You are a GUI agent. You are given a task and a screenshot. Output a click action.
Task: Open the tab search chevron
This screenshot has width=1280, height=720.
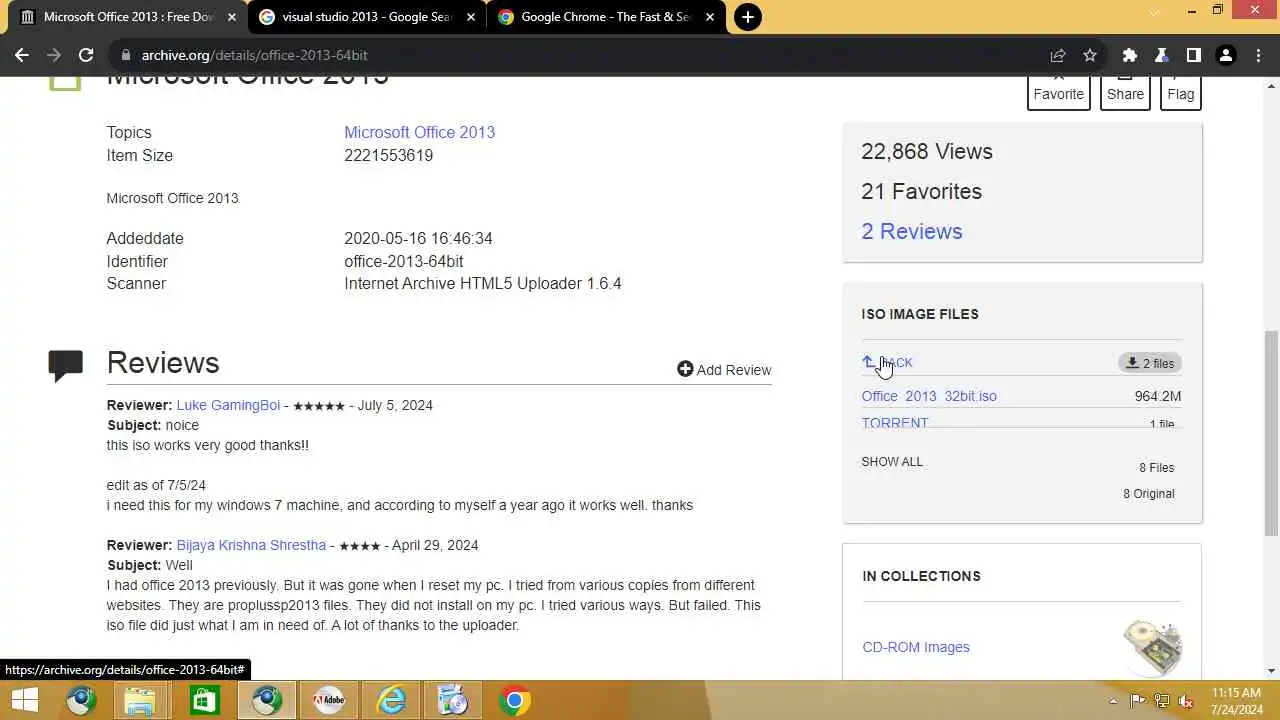(x=1155, y=12)
